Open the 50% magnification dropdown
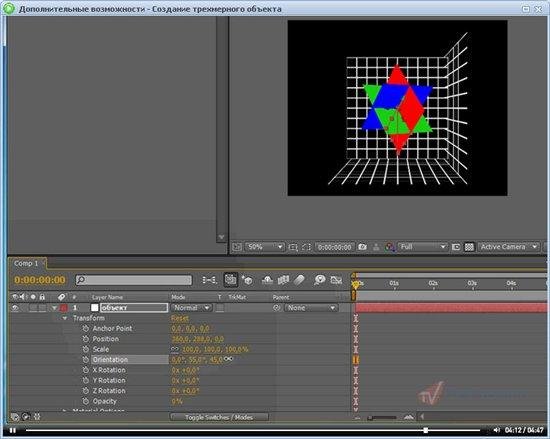The width and height of the screenshot is (550, 439). coord(264,247)
